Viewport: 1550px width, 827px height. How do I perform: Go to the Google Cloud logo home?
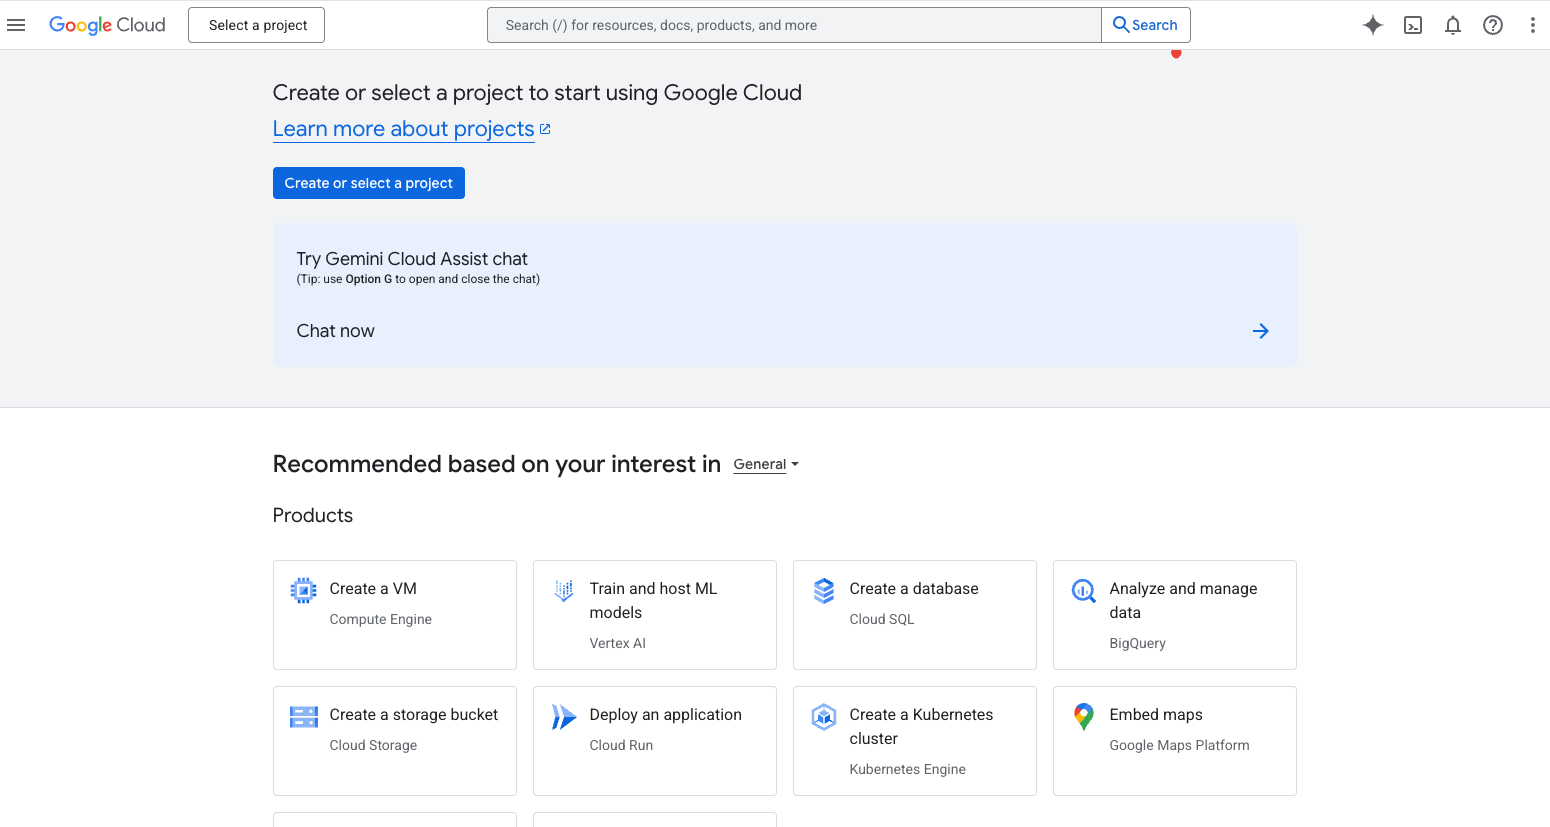[x=107, y=25]
